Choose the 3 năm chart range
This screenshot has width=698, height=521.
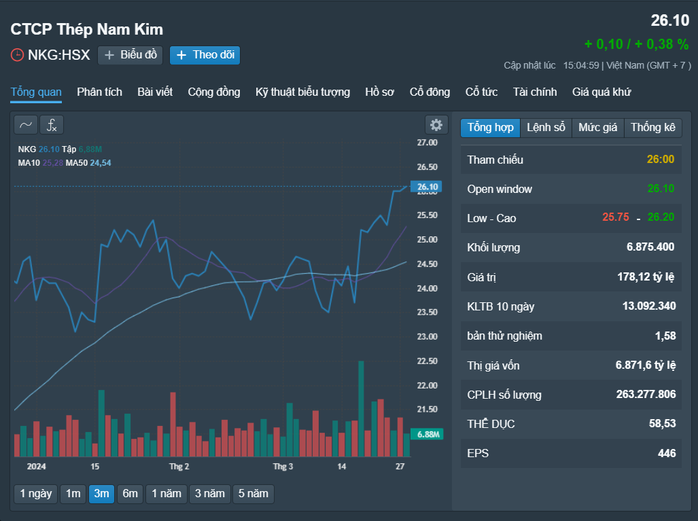point(210,494)
